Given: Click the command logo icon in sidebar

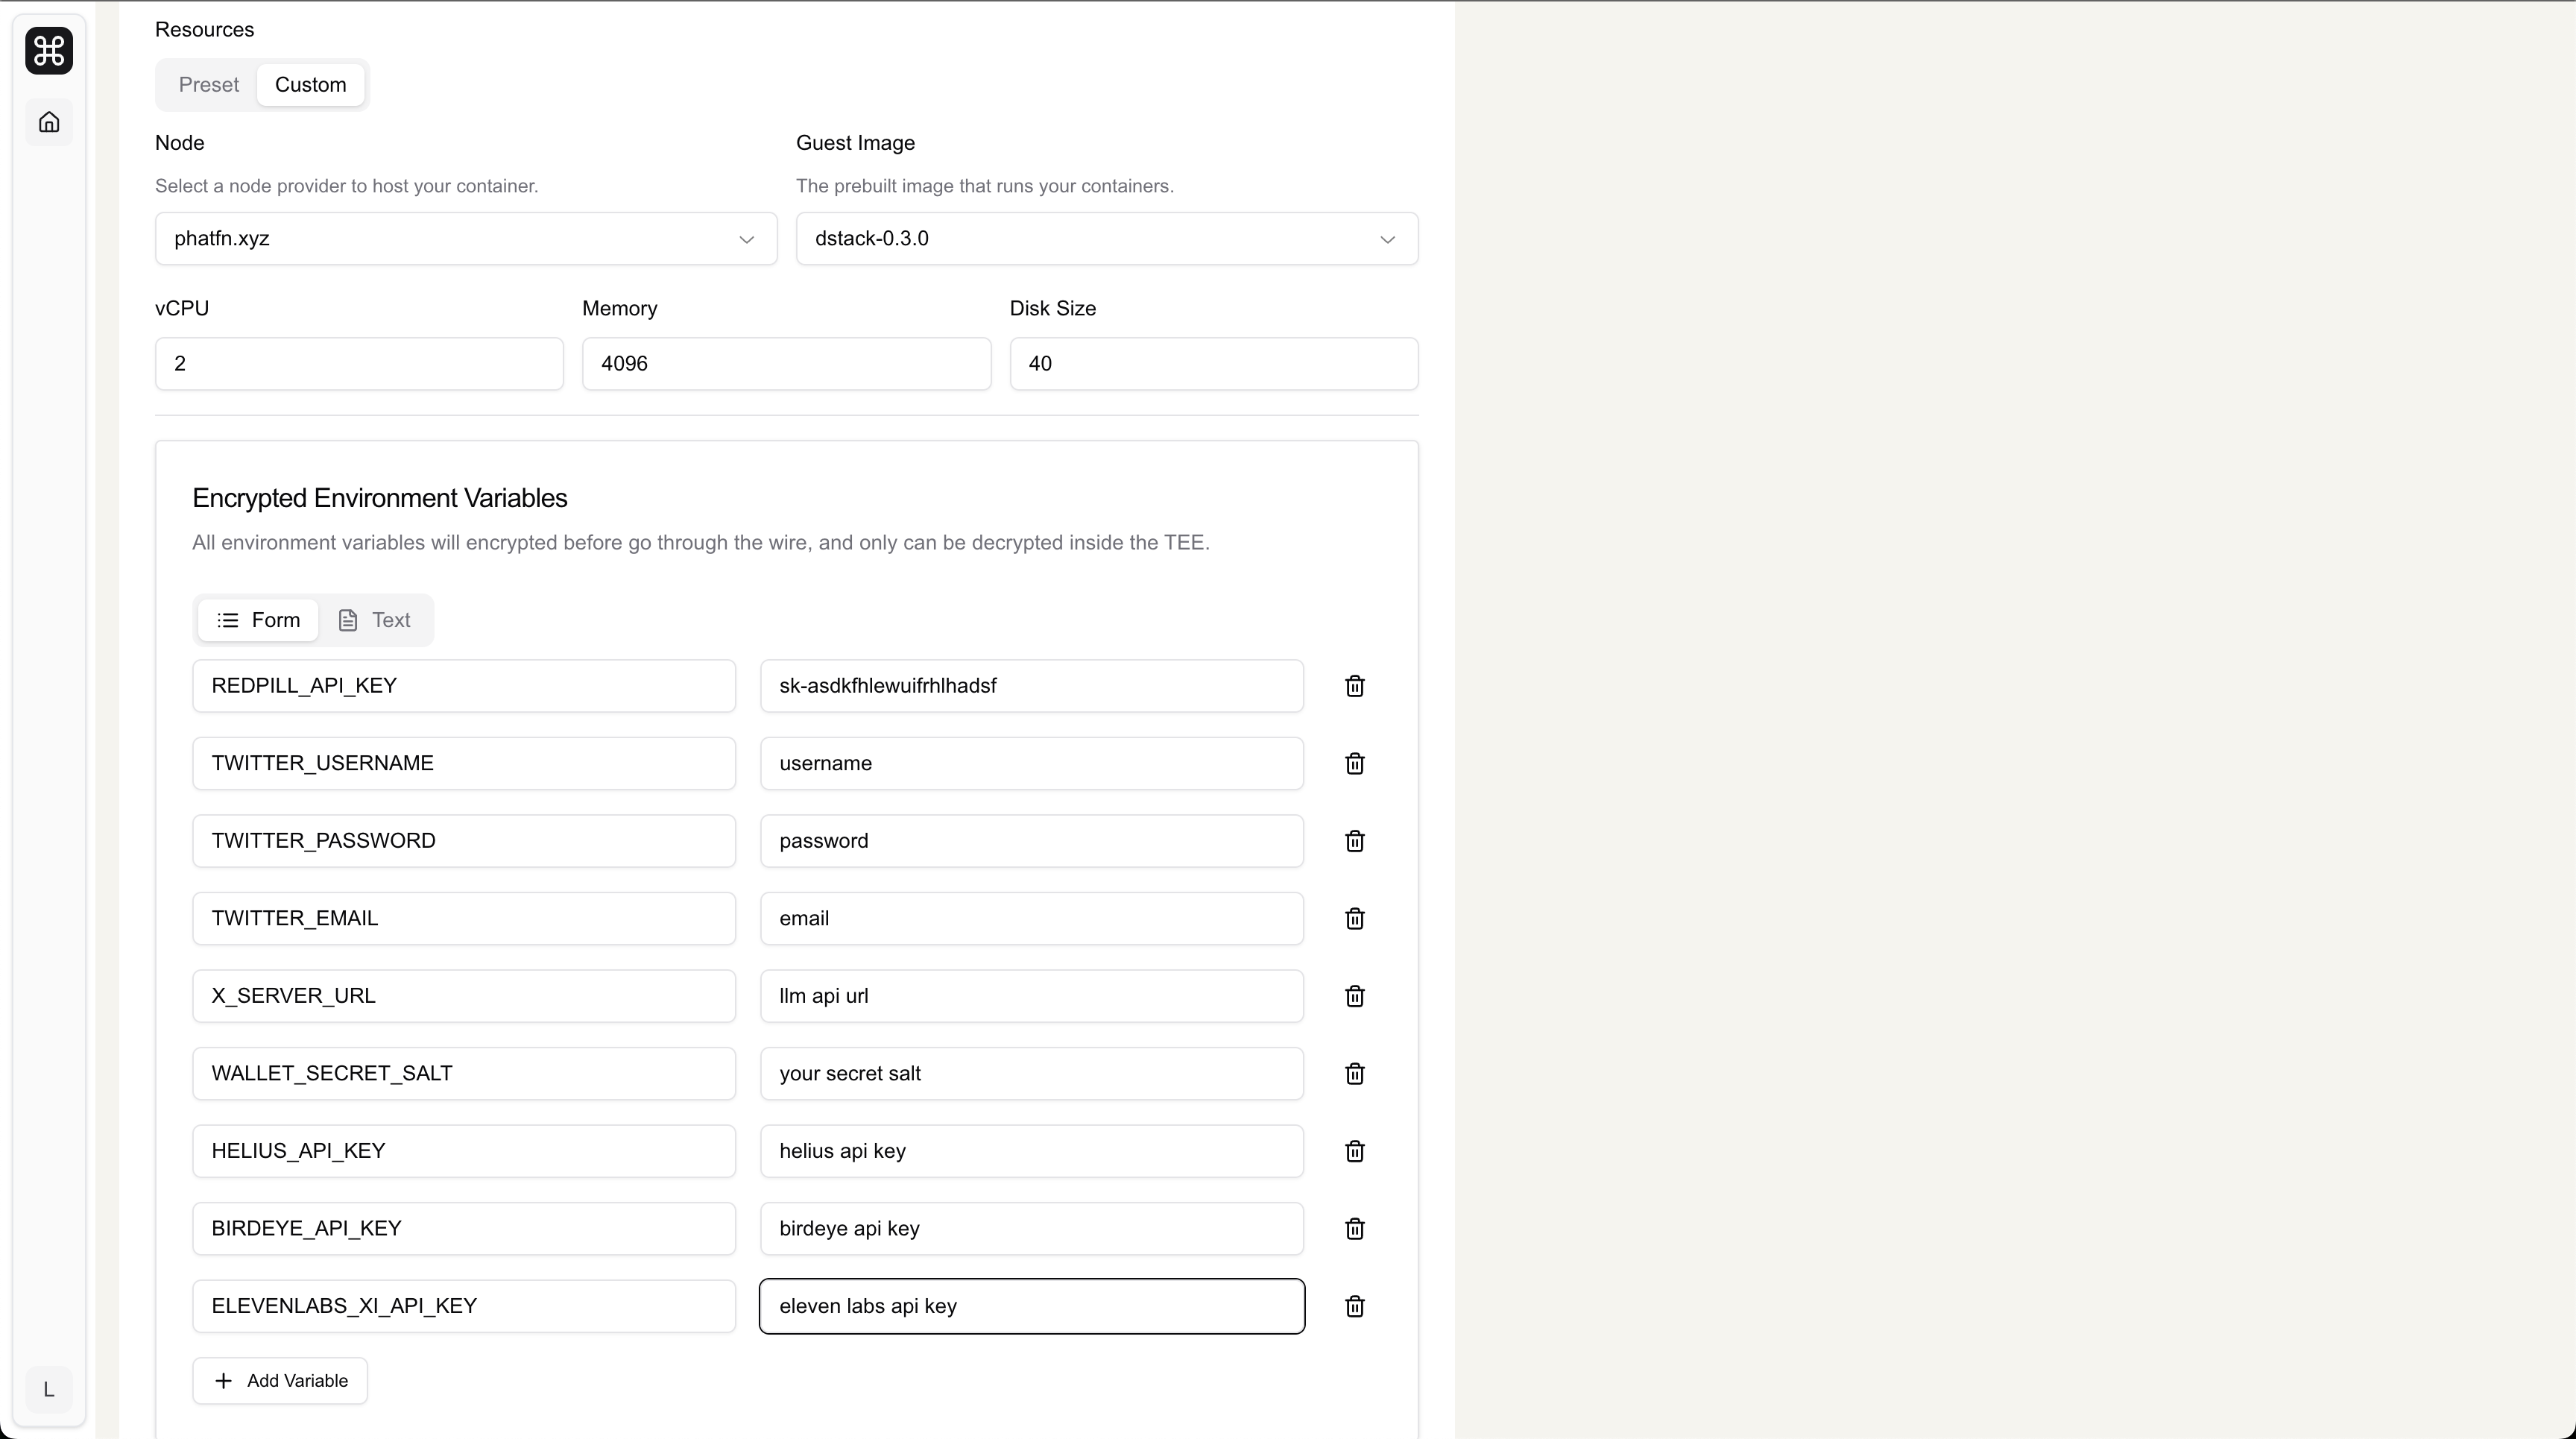Looking at the screenshot, I should click(49, 51).
